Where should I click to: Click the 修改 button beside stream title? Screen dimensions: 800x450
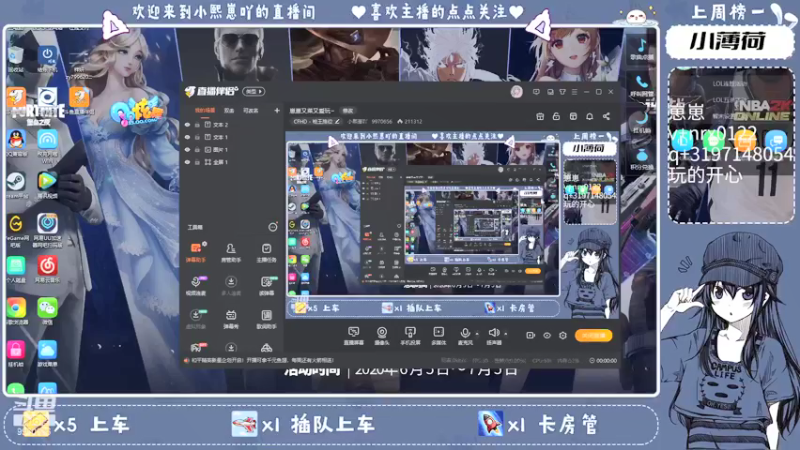348,110
